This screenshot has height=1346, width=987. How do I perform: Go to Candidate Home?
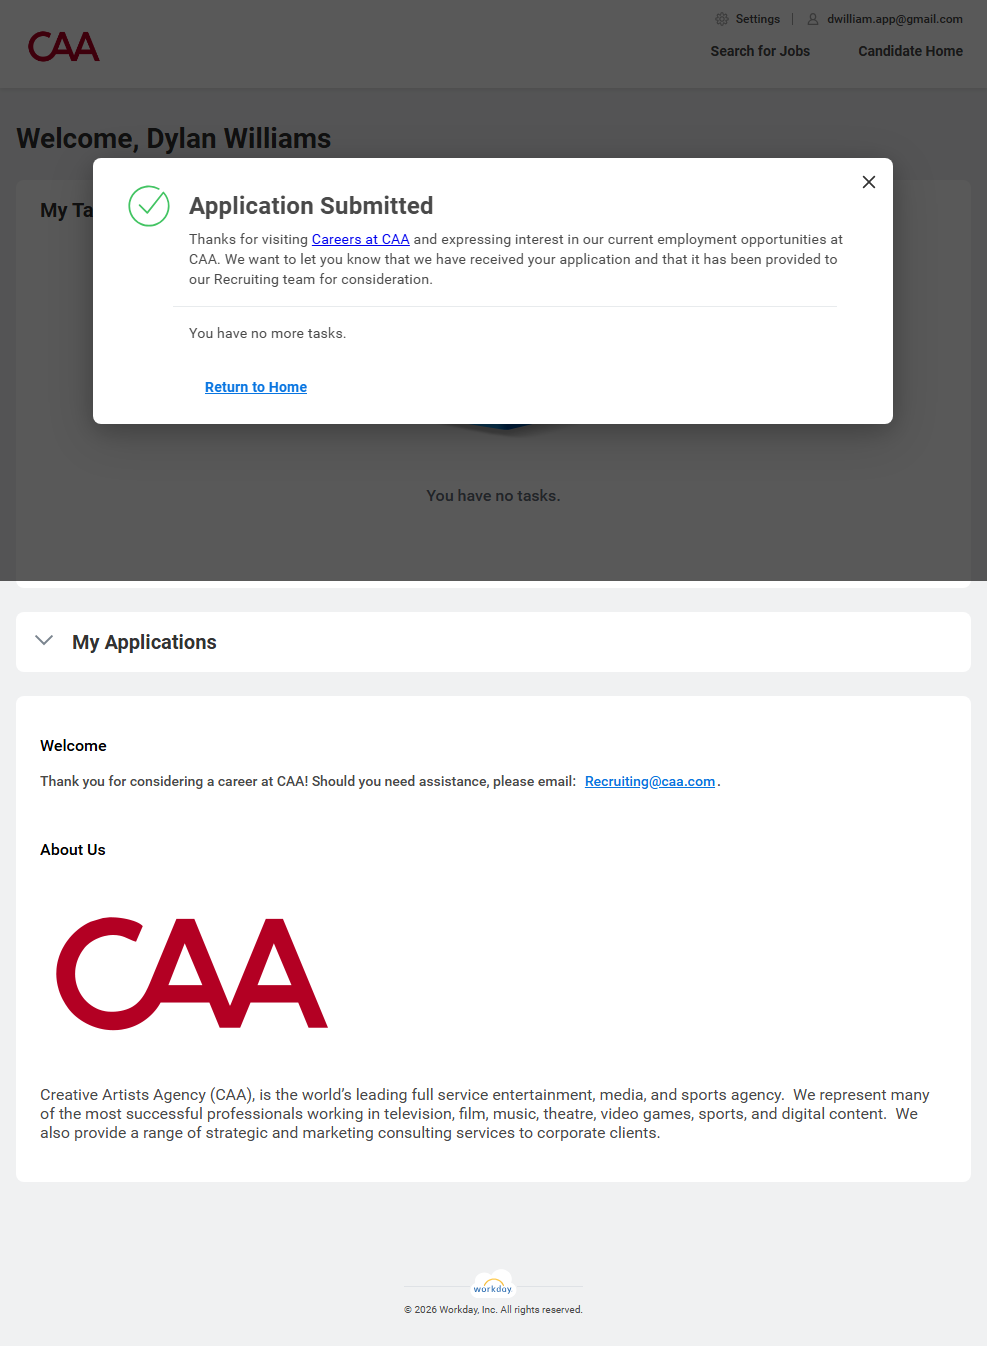[x=910, y=51]
